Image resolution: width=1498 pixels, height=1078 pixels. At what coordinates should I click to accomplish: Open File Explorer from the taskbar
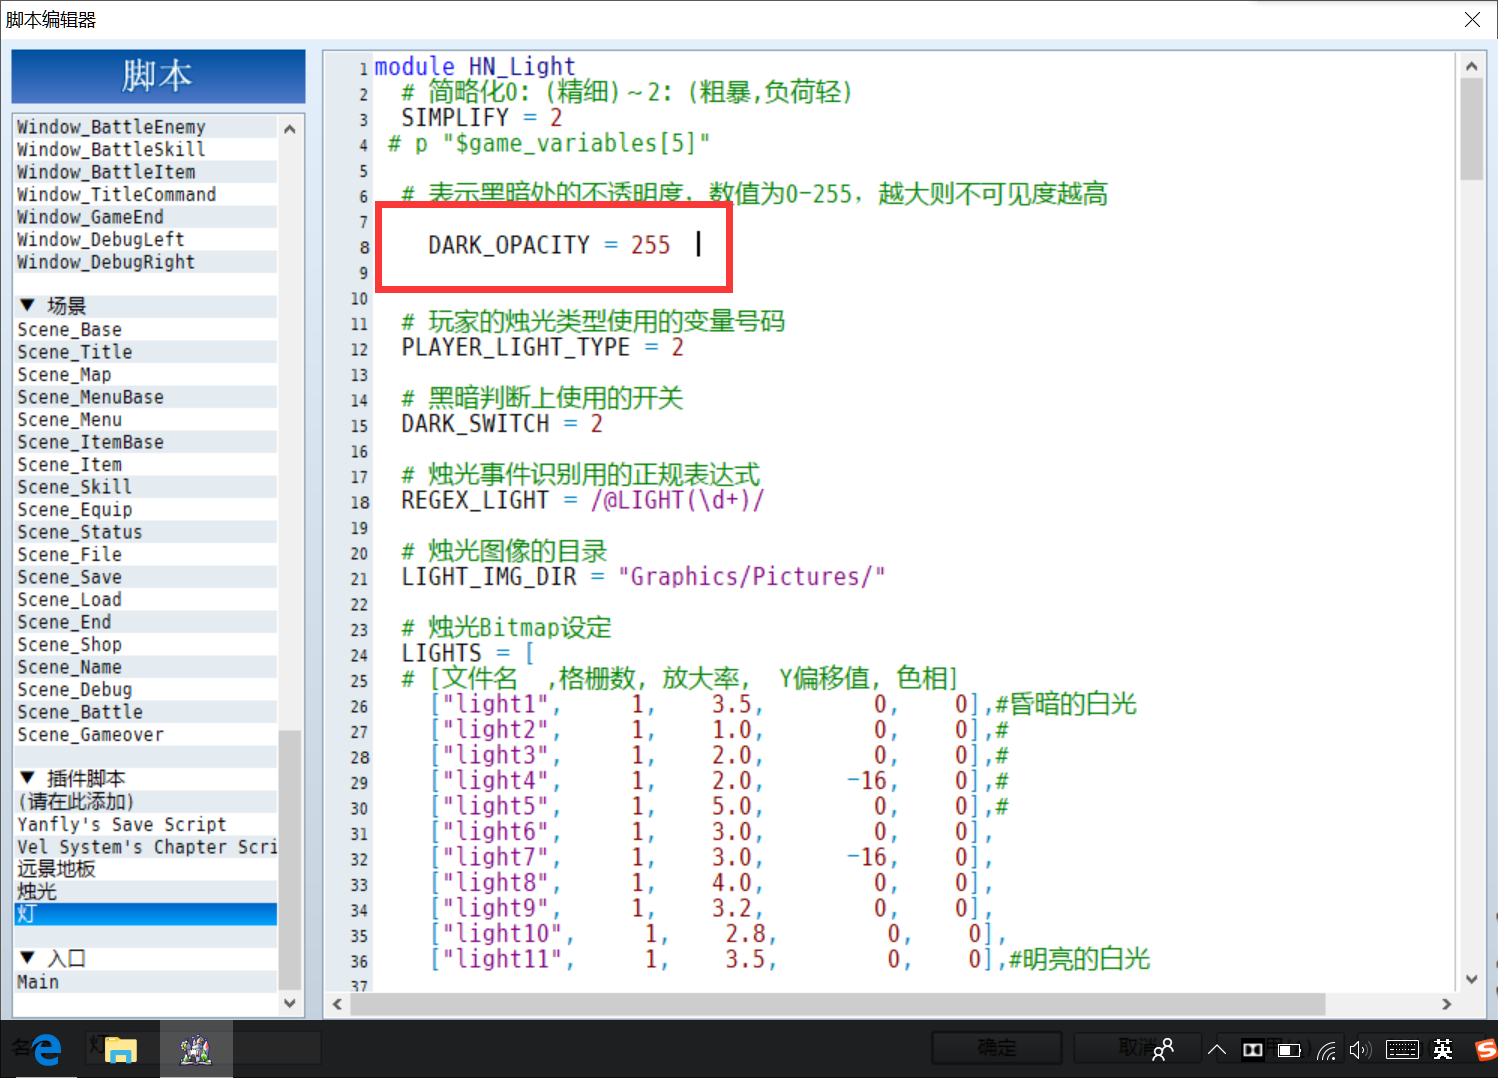click(121, 1049)
